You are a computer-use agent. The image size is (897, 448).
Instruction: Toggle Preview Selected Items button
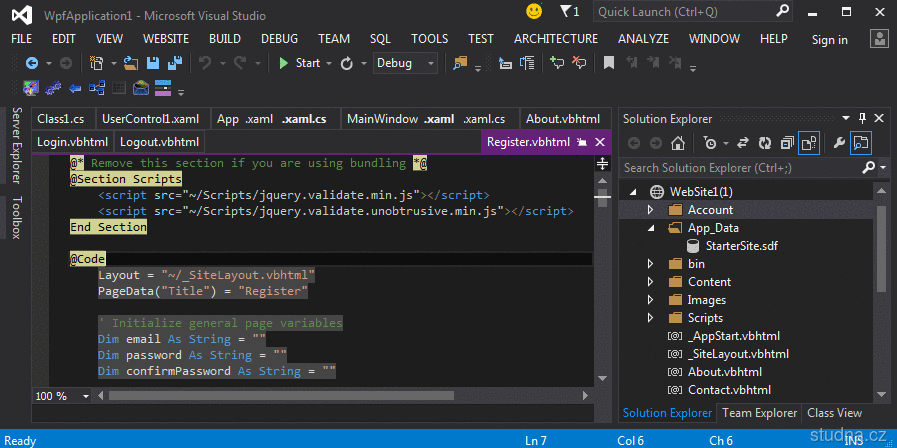[x=860, y=143]
